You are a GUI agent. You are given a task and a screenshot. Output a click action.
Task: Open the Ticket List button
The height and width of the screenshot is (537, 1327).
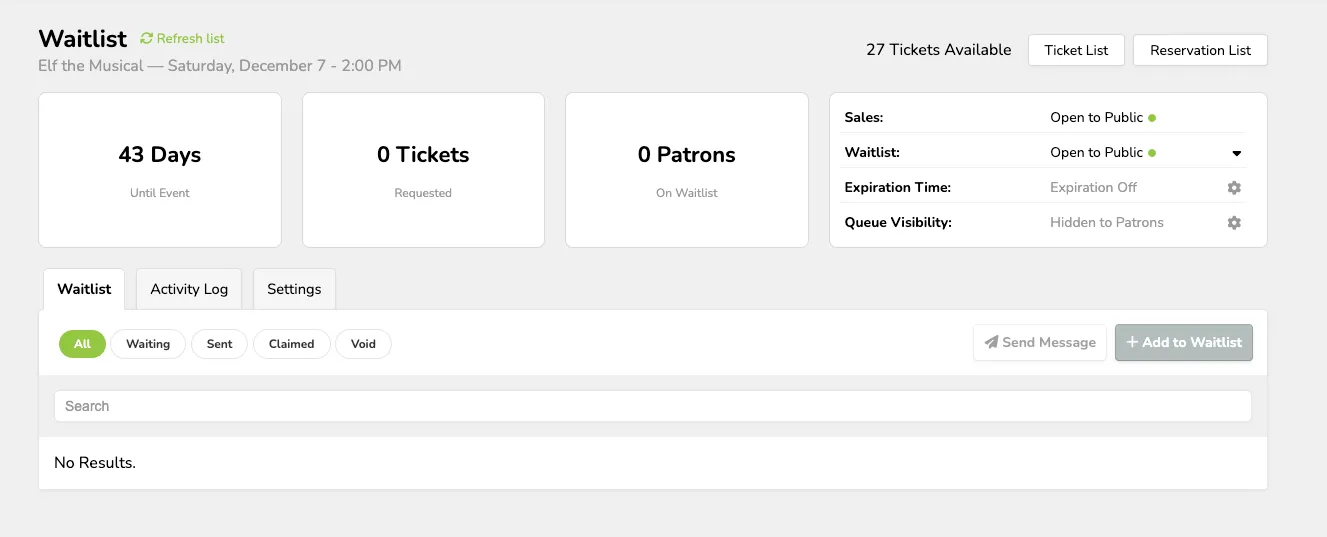[x=1076, y=50]
